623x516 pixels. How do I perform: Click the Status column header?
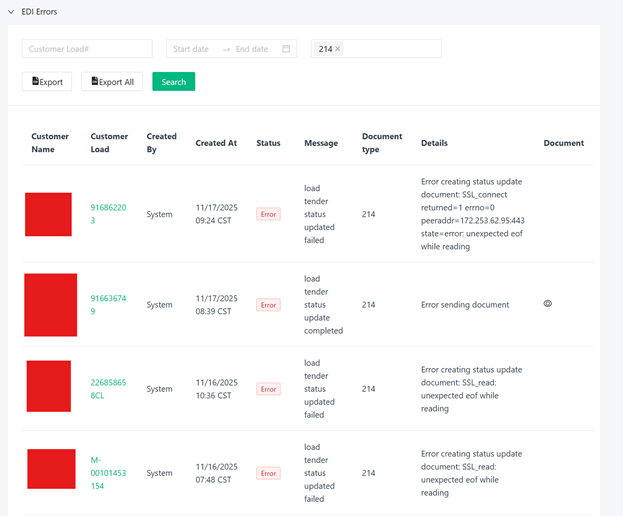(268, 143)
